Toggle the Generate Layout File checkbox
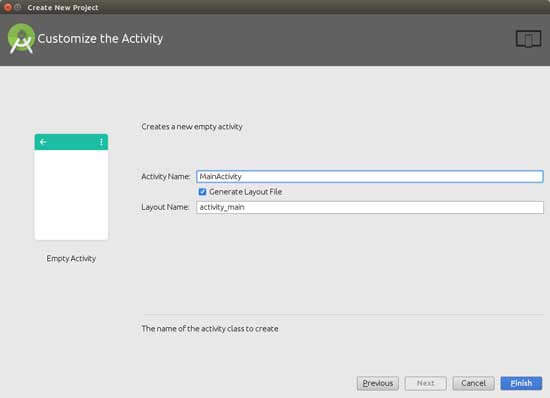 (202, 191)
